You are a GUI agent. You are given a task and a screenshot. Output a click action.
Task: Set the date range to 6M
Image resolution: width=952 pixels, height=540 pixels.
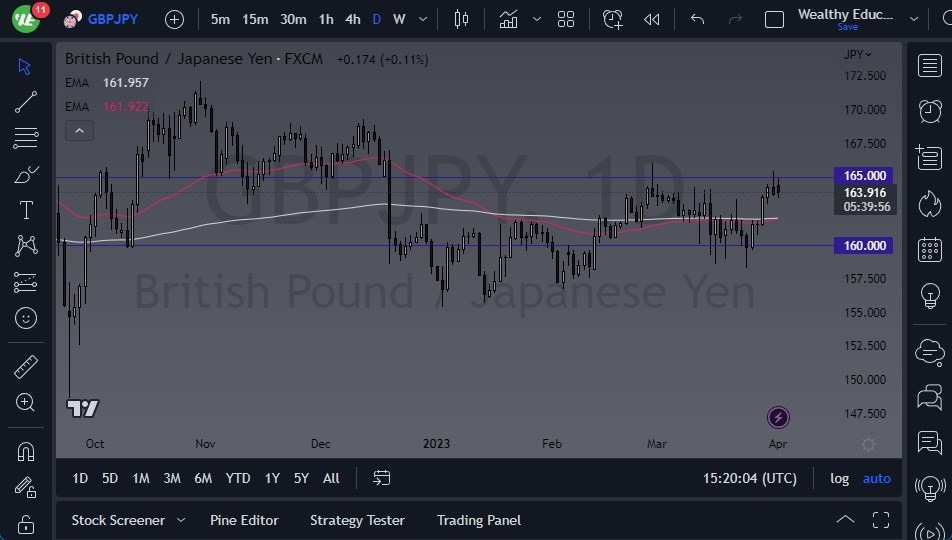point(203,479)
